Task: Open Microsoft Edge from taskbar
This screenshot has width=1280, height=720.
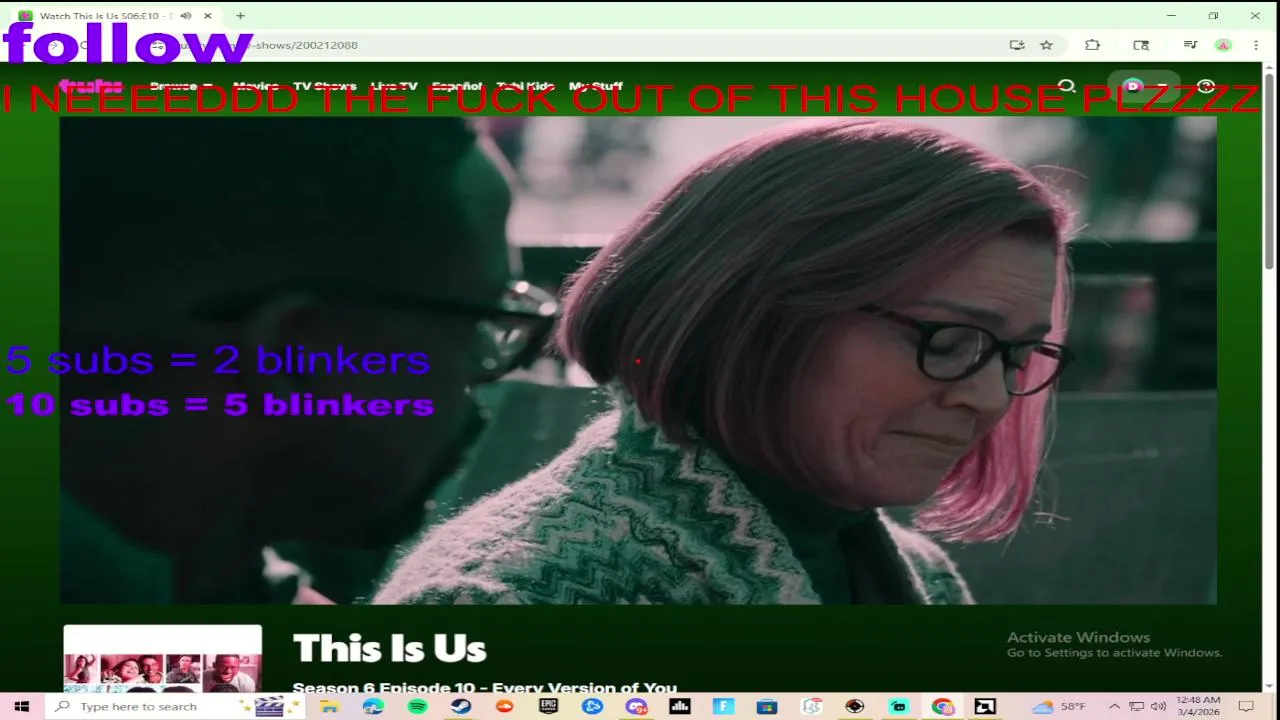Action: pyautogui.click(x=373, y=706)
